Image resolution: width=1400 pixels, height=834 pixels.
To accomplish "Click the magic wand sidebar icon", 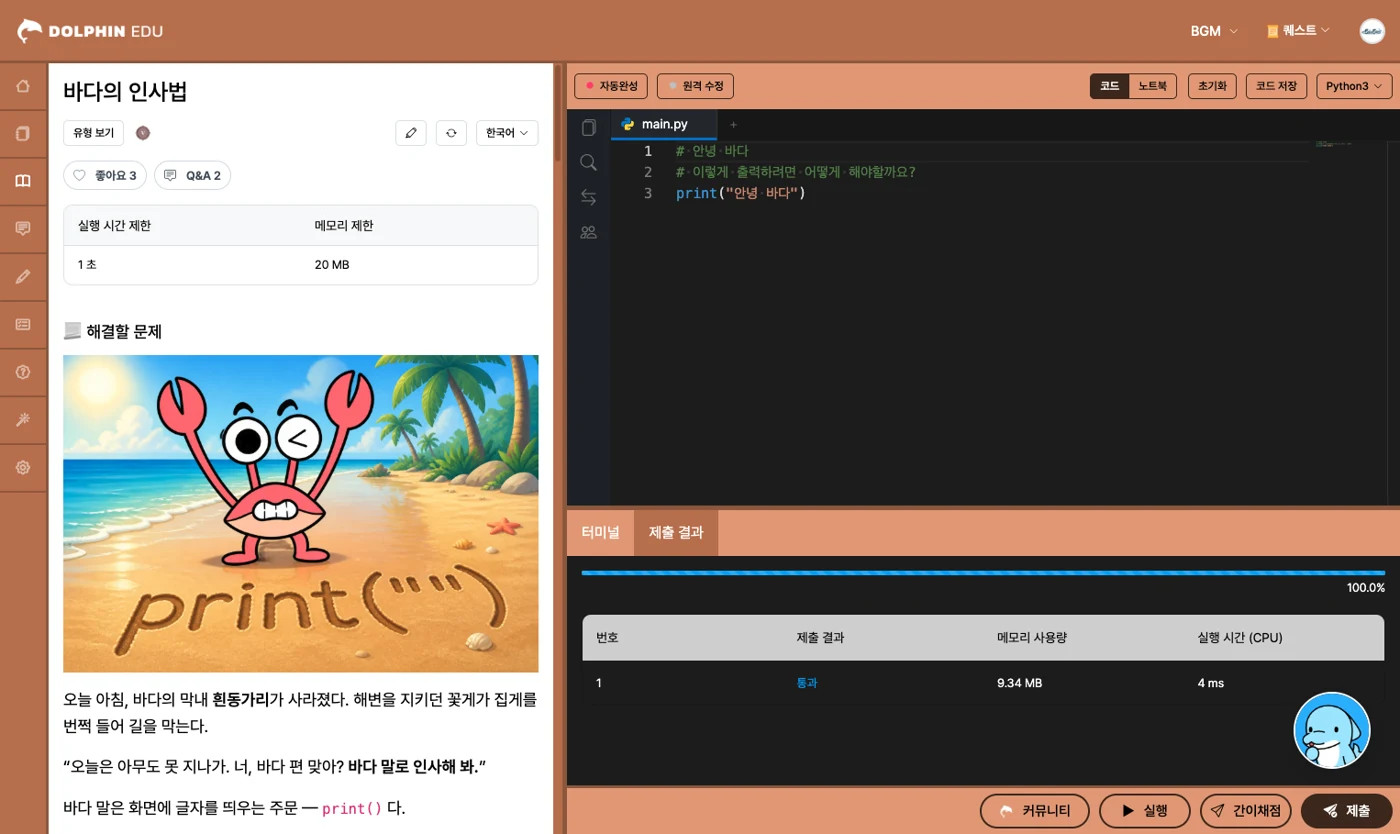I will (x=23, y=420).
